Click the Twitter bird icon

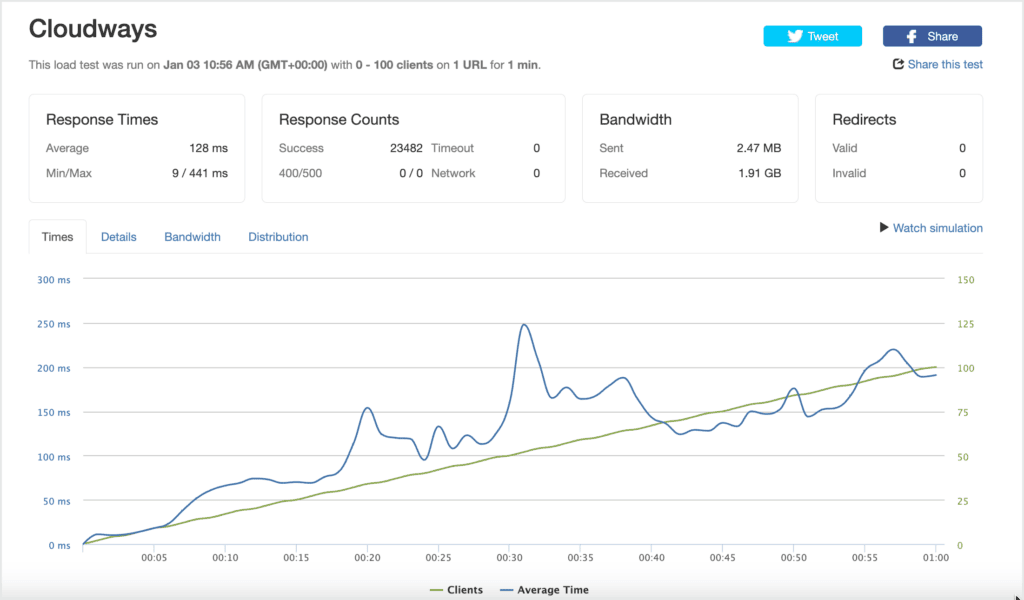click(x=795, y=37)
